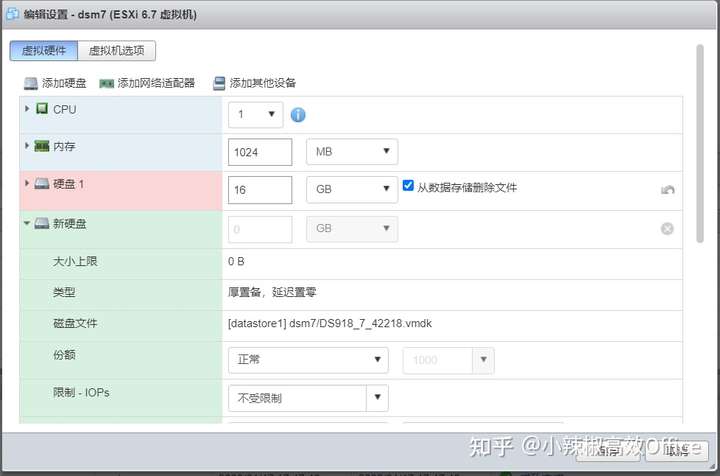
Task: Click the 添加硬盘 disk icon
Action: click(31, 84)
